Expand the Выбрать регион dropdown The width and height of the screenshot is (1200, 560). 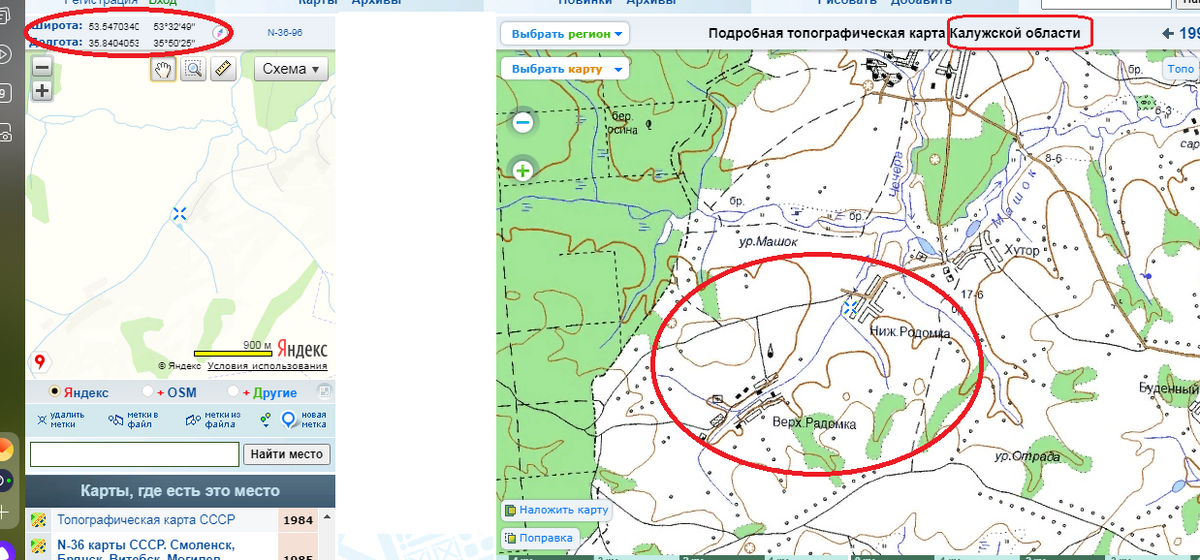click(566, 33)
